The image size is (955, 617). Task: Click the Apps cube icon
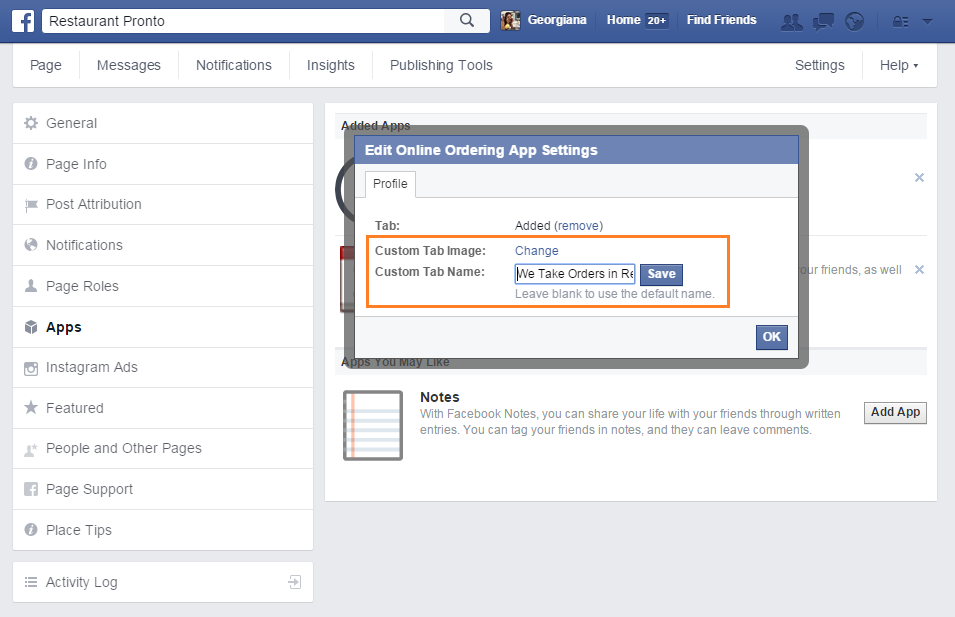(30, 327)
